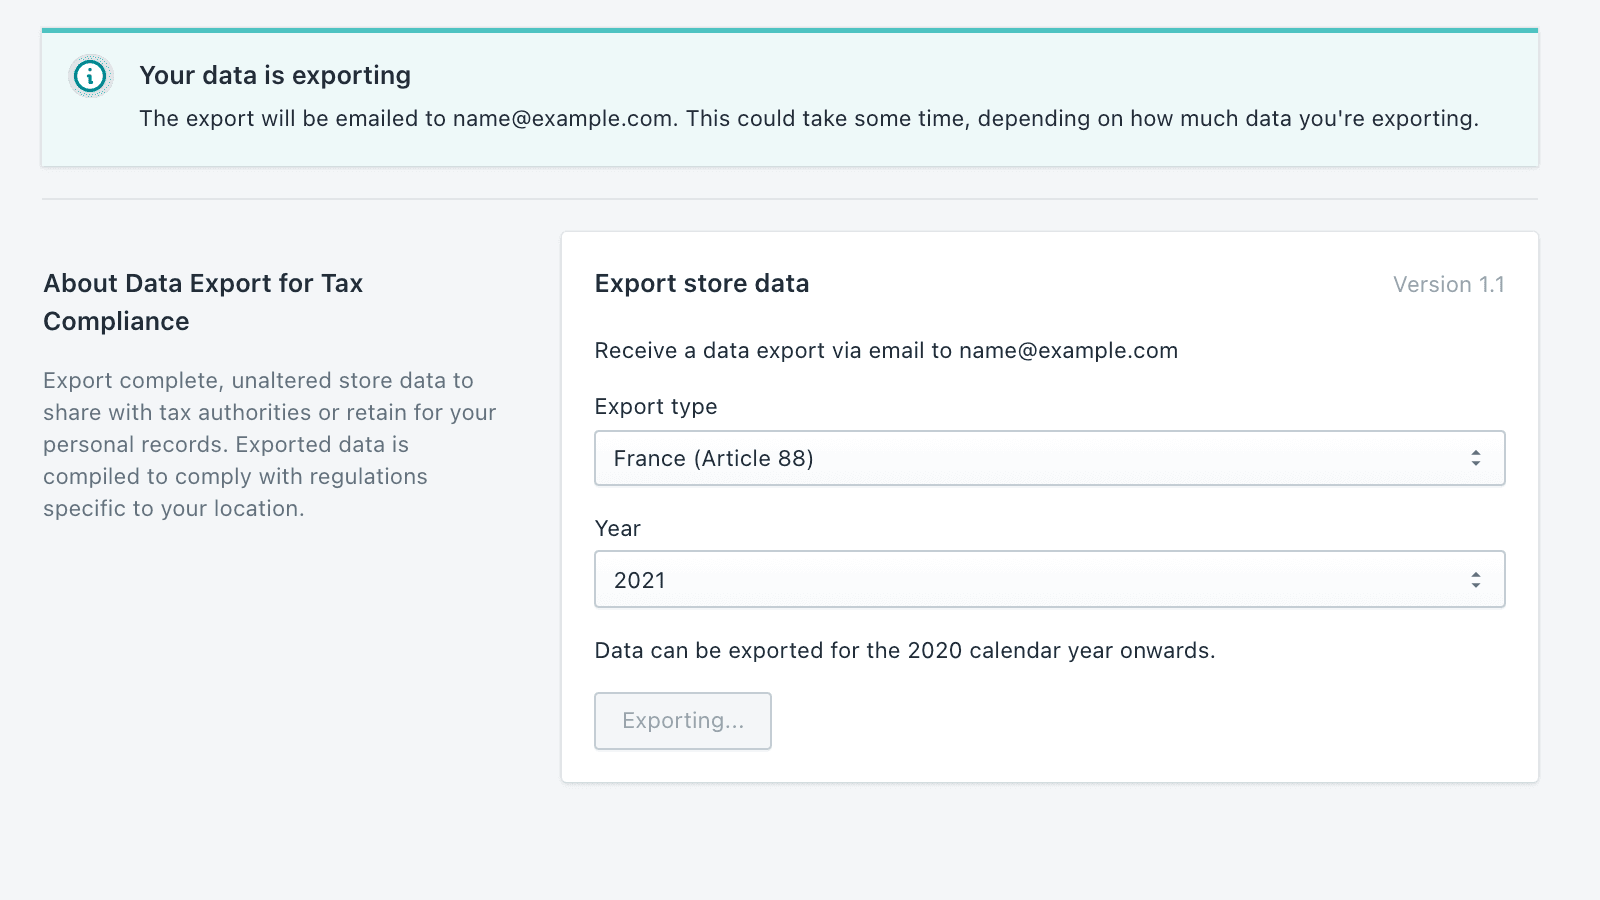
Task: Click the Export type selector arrows
Action: coord(1475,458)
